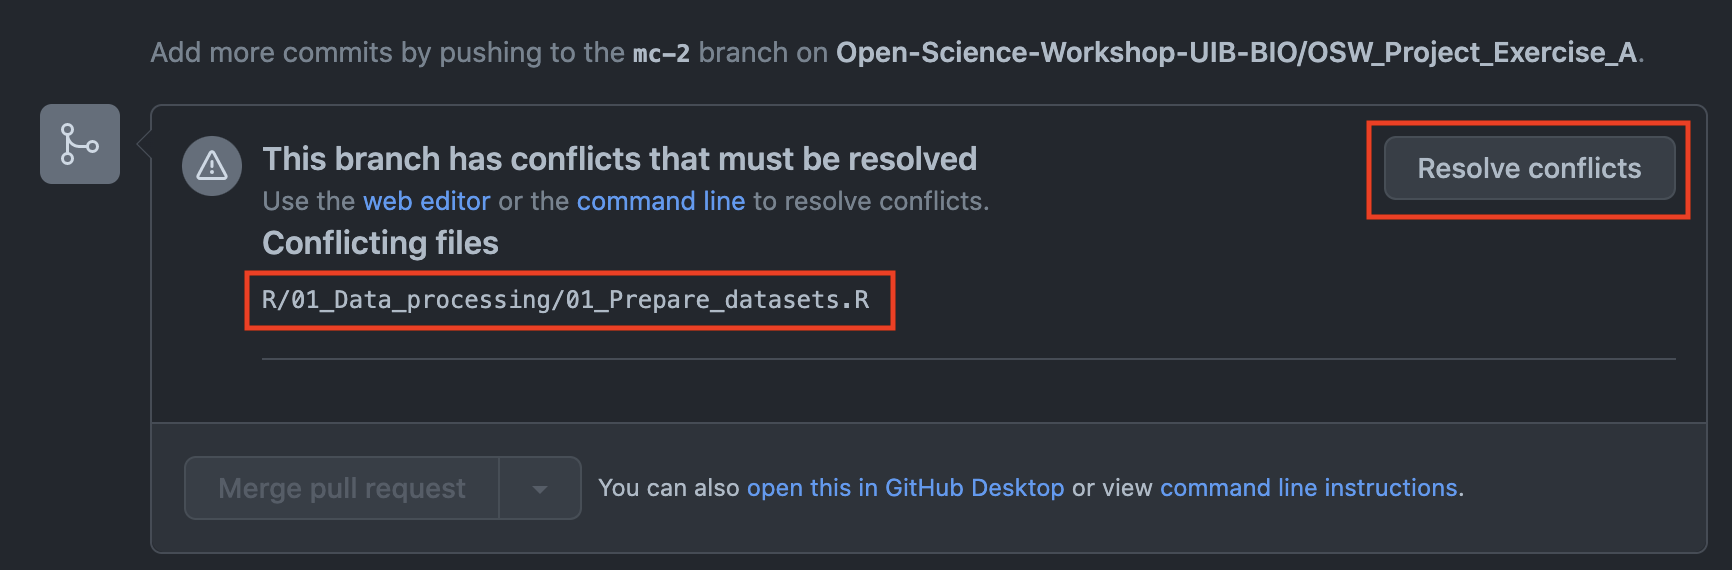Click the 'to resolve conflicts.' text
Viewport: 1732px width, 570px height.
pos(870,201)
